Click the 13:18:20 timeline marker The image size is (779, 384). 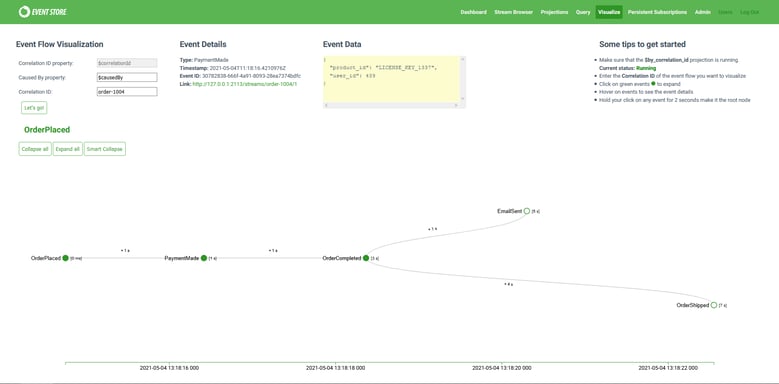pos(501,368)
